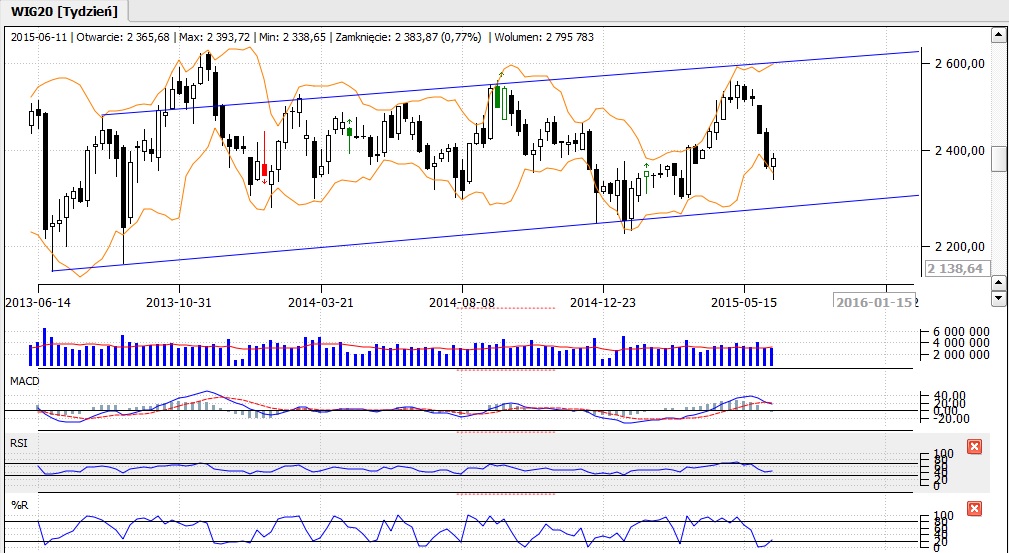
Task: Click the up arrow beside 2 138,64 label
Action: click(x=997, y=283)
